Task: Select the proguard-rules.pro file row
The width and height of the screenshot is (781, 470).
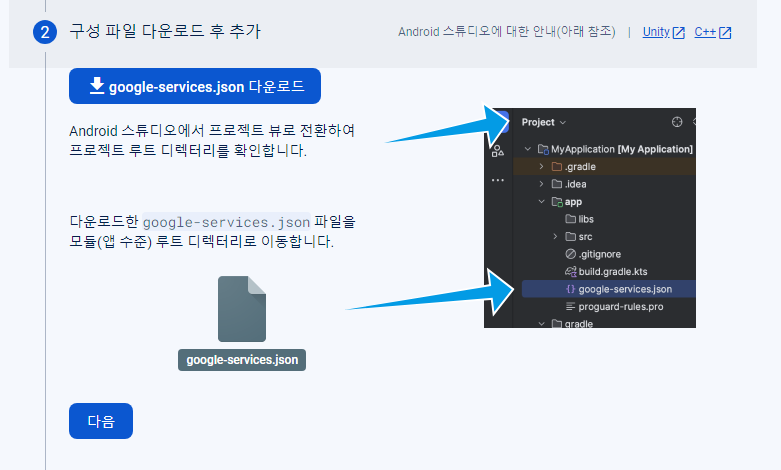Action: (x=604, y=306)
